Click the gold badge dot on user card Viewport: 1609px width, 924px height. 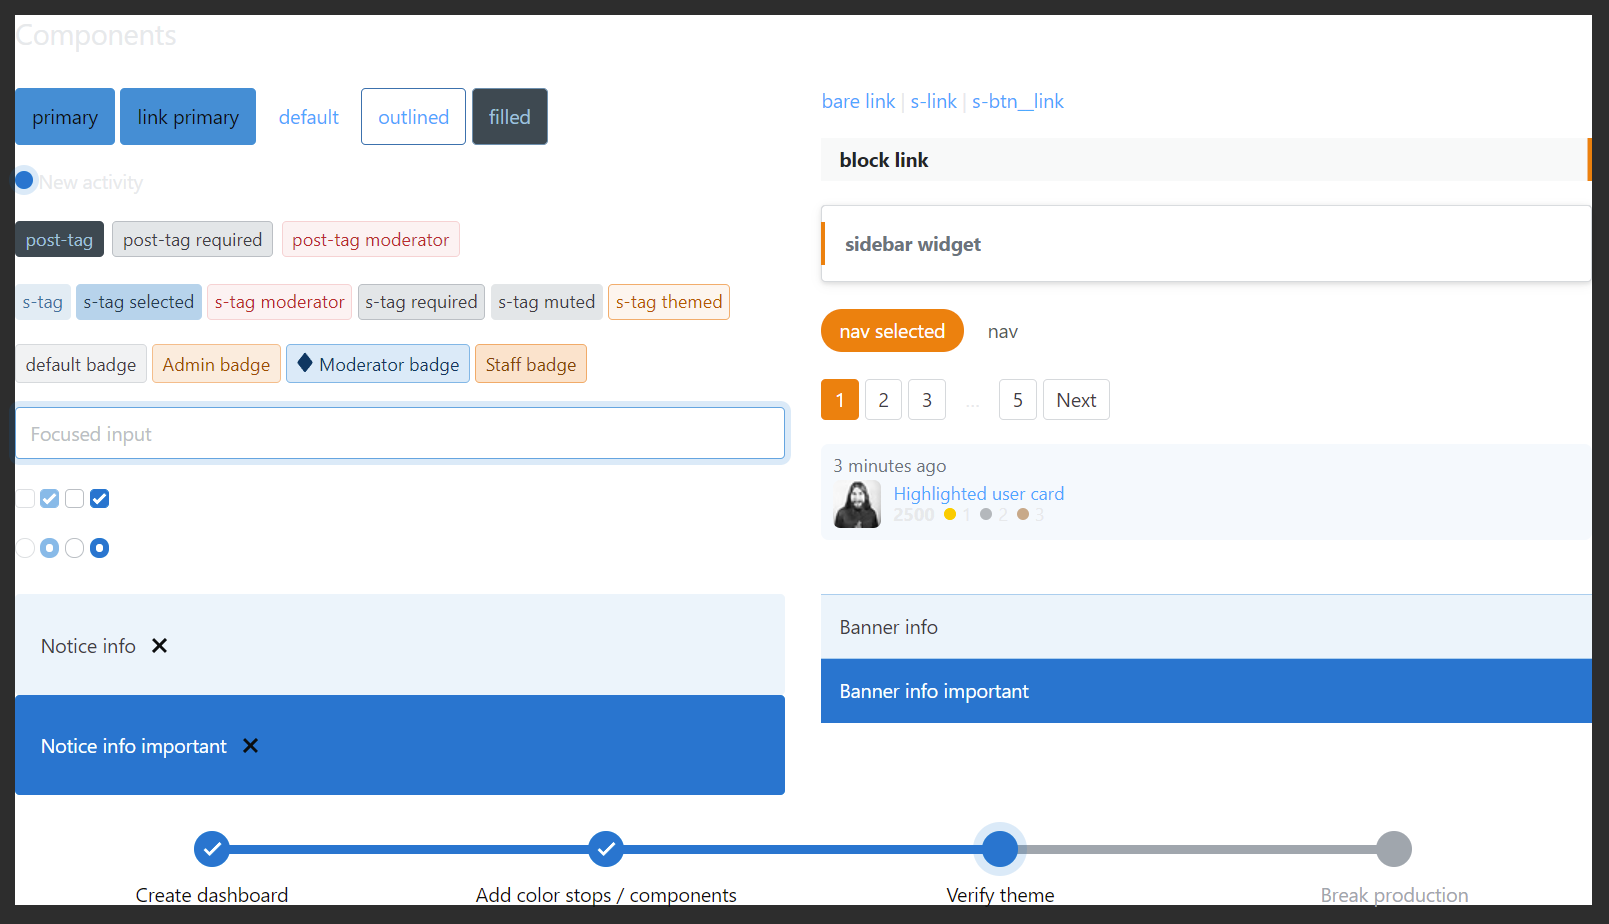(950, 514)
